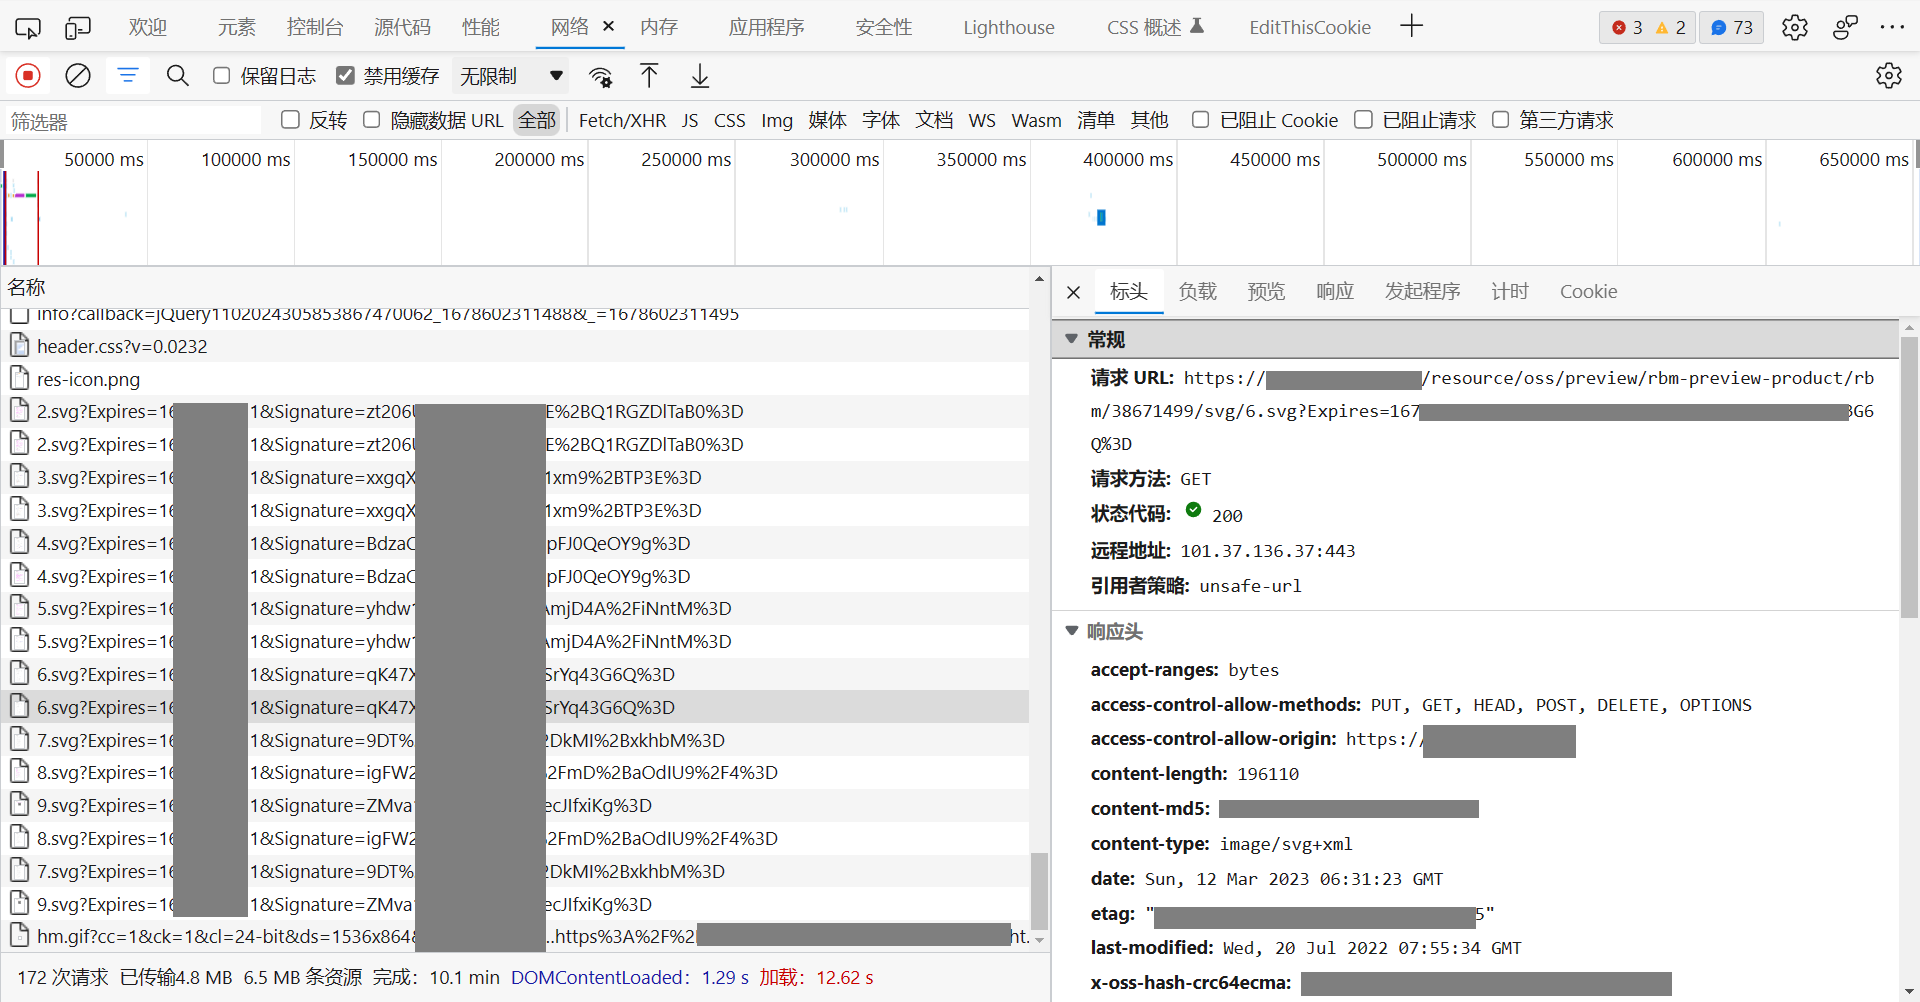Open the network search magnifier
This screenshot has width=1920, height=1002.
tap(178, 76)
